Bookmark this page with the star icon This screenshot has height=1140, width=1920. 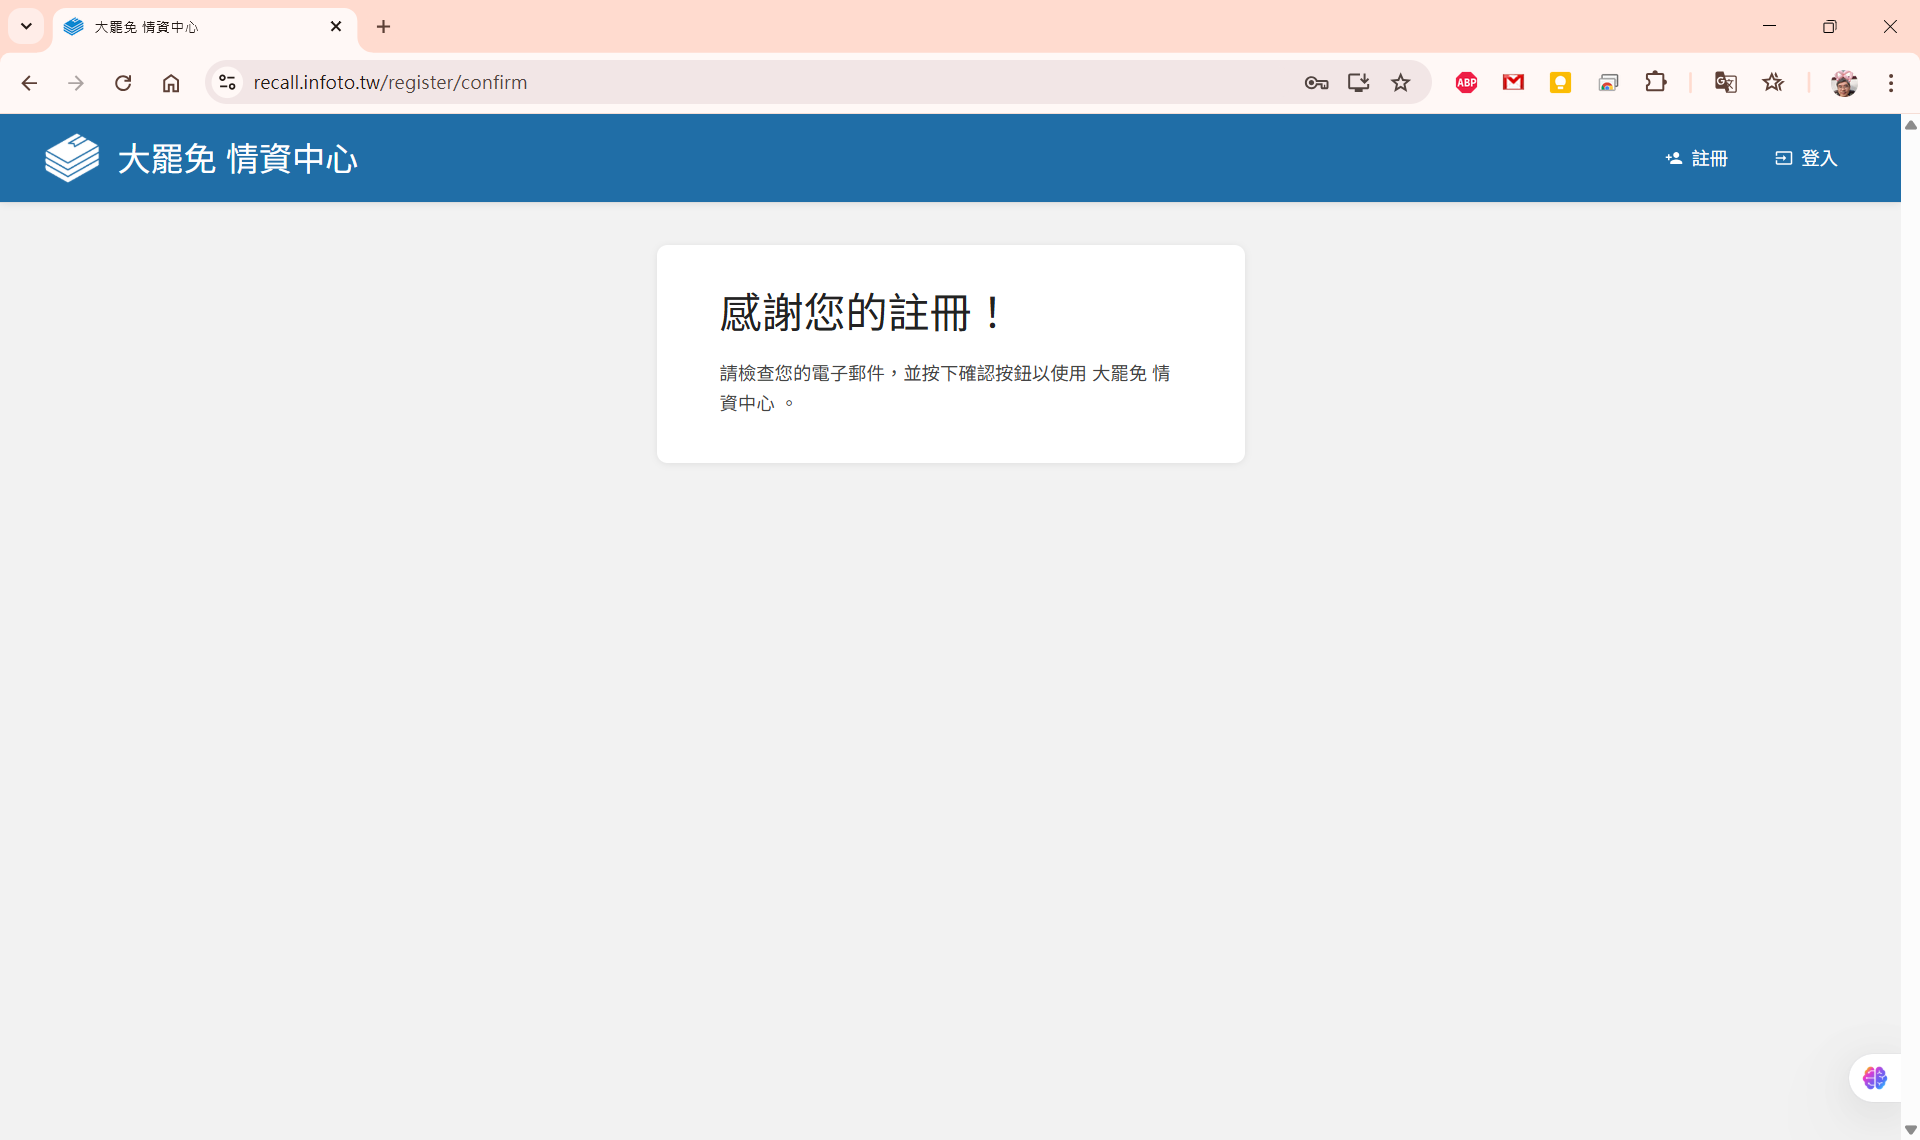tap(1401, 83)
